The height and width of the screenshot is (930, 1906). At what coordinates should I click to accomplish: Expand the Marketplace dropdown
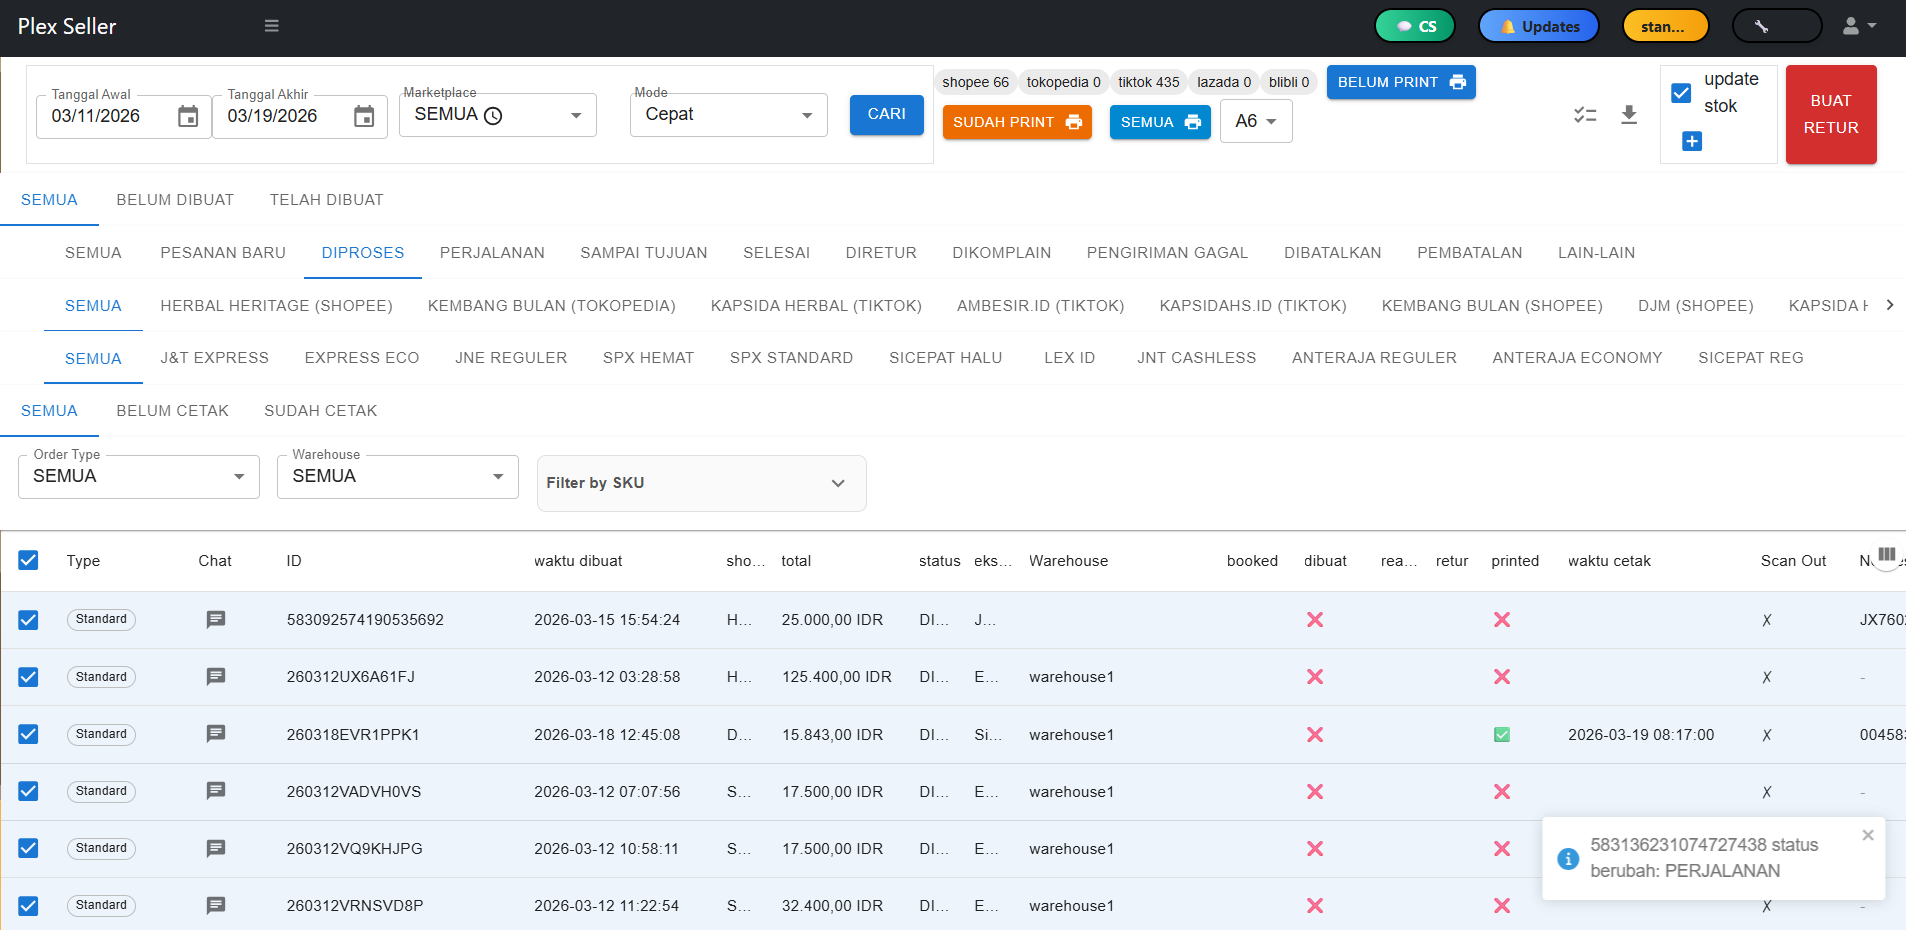576,116
